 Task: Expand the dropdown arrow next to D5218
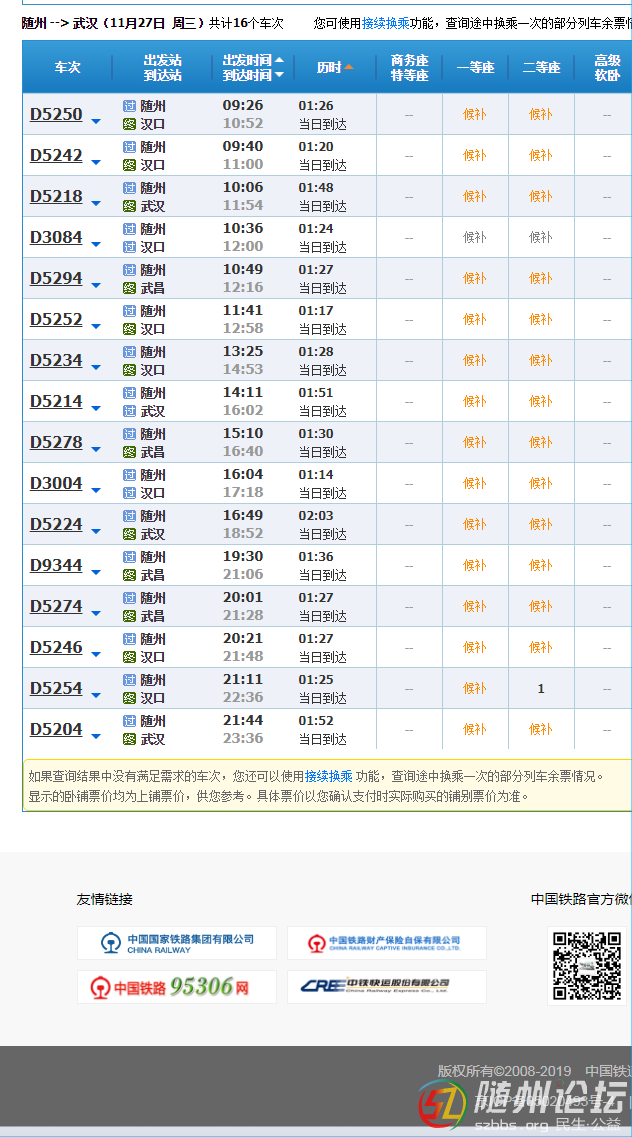97,204
